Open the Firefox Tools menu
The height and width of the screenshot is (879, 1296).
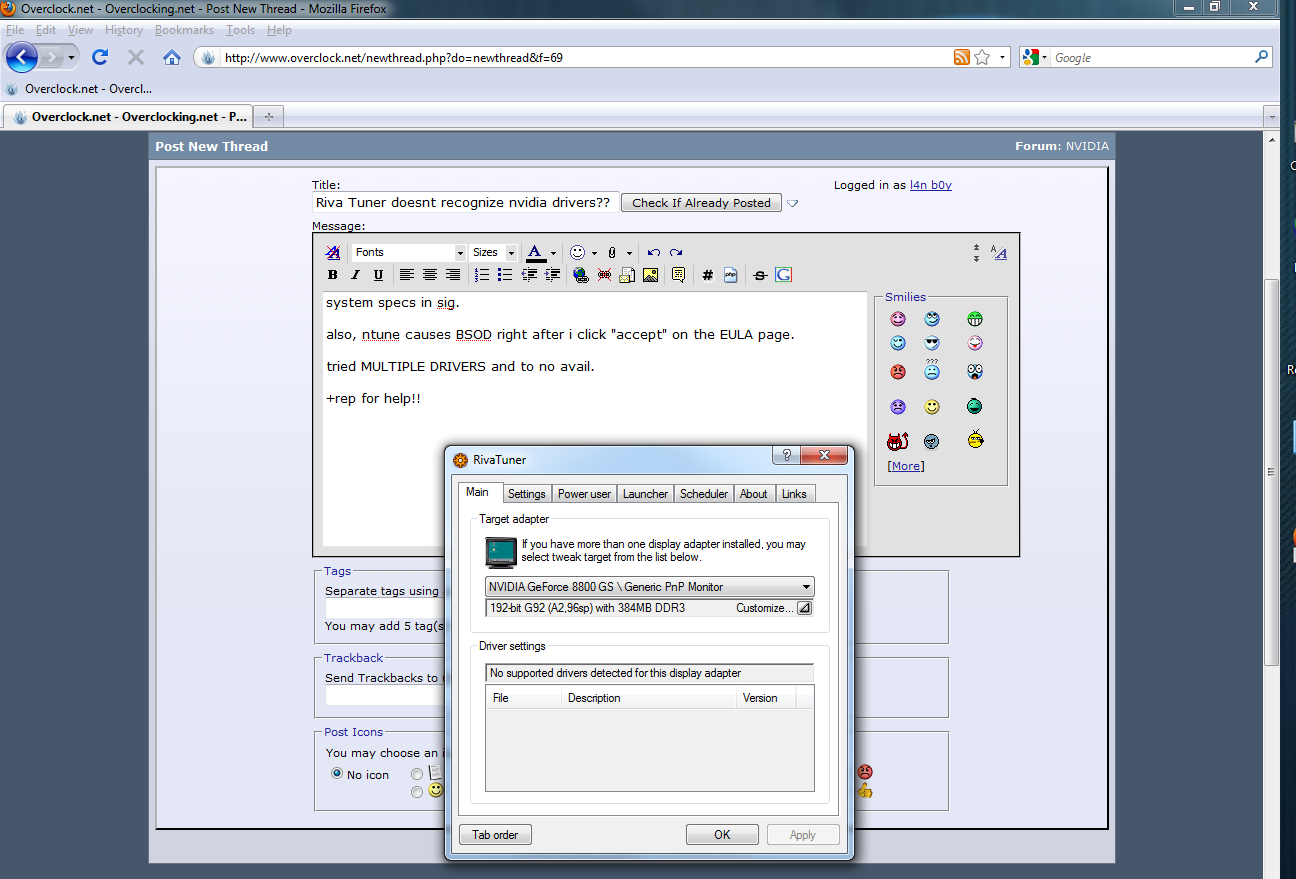[x=240, y=30]
